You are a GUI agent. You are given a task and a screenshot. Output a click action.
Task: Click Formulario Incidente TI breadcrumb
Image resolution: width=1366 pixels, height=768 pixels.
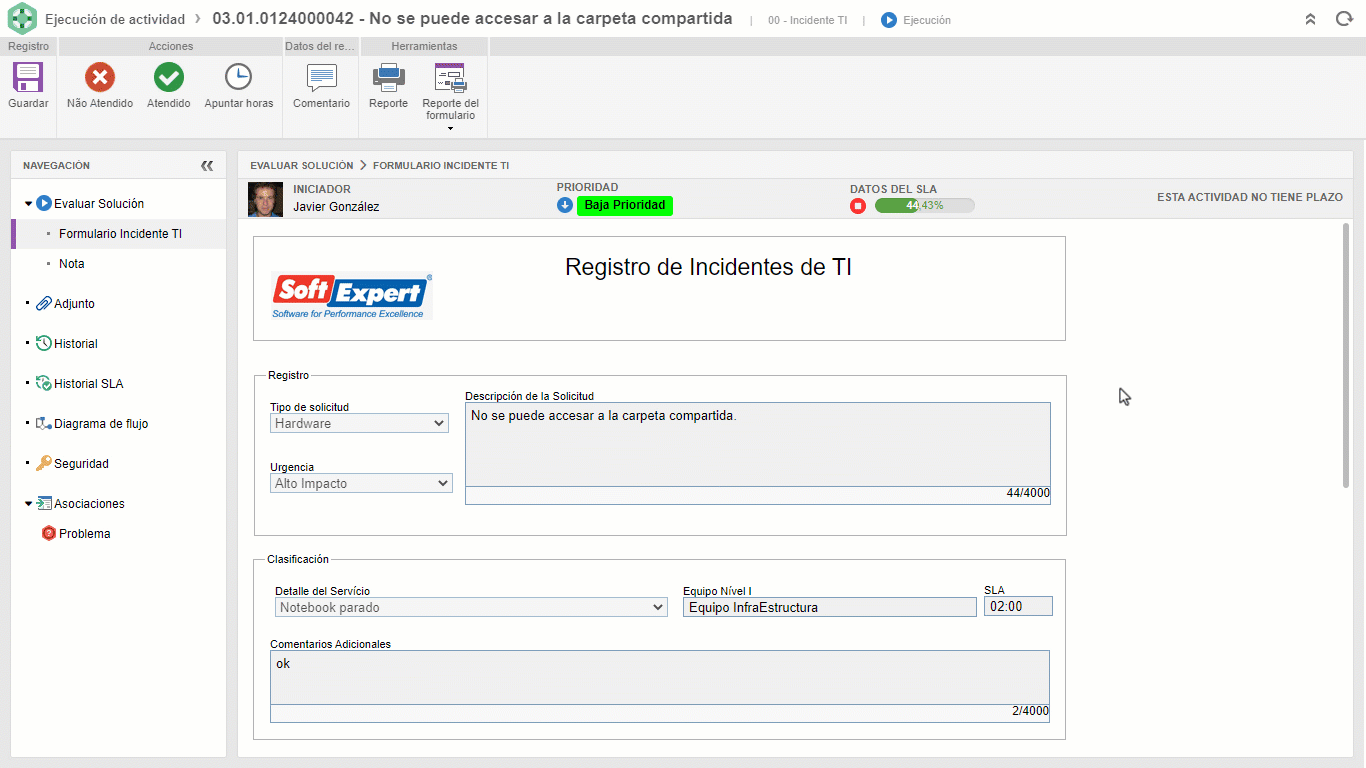coord(441,166)
